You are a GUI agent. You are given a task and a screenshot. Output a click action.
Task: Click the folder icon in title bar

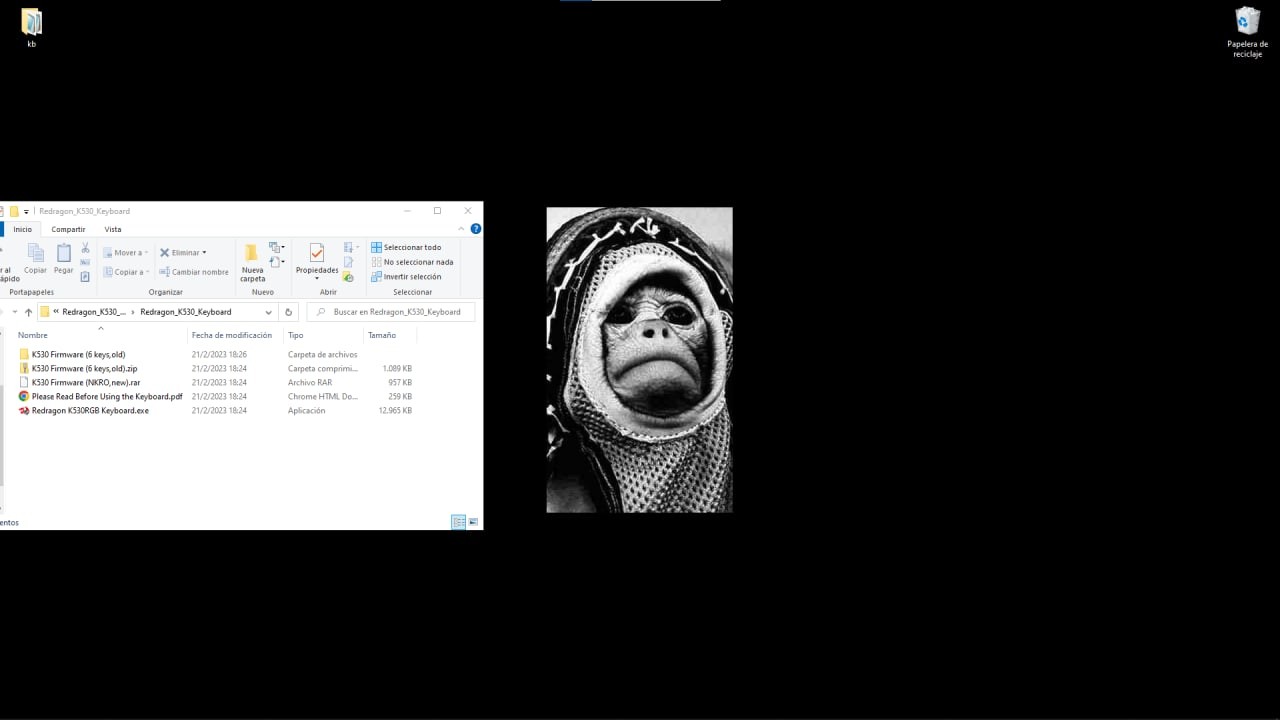tap(14, 211)
